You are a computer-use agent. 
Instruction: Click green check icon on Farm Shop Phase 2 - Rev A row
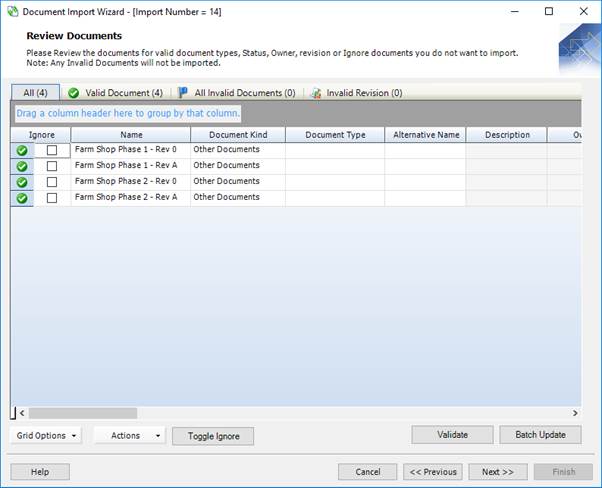[21, 198]
